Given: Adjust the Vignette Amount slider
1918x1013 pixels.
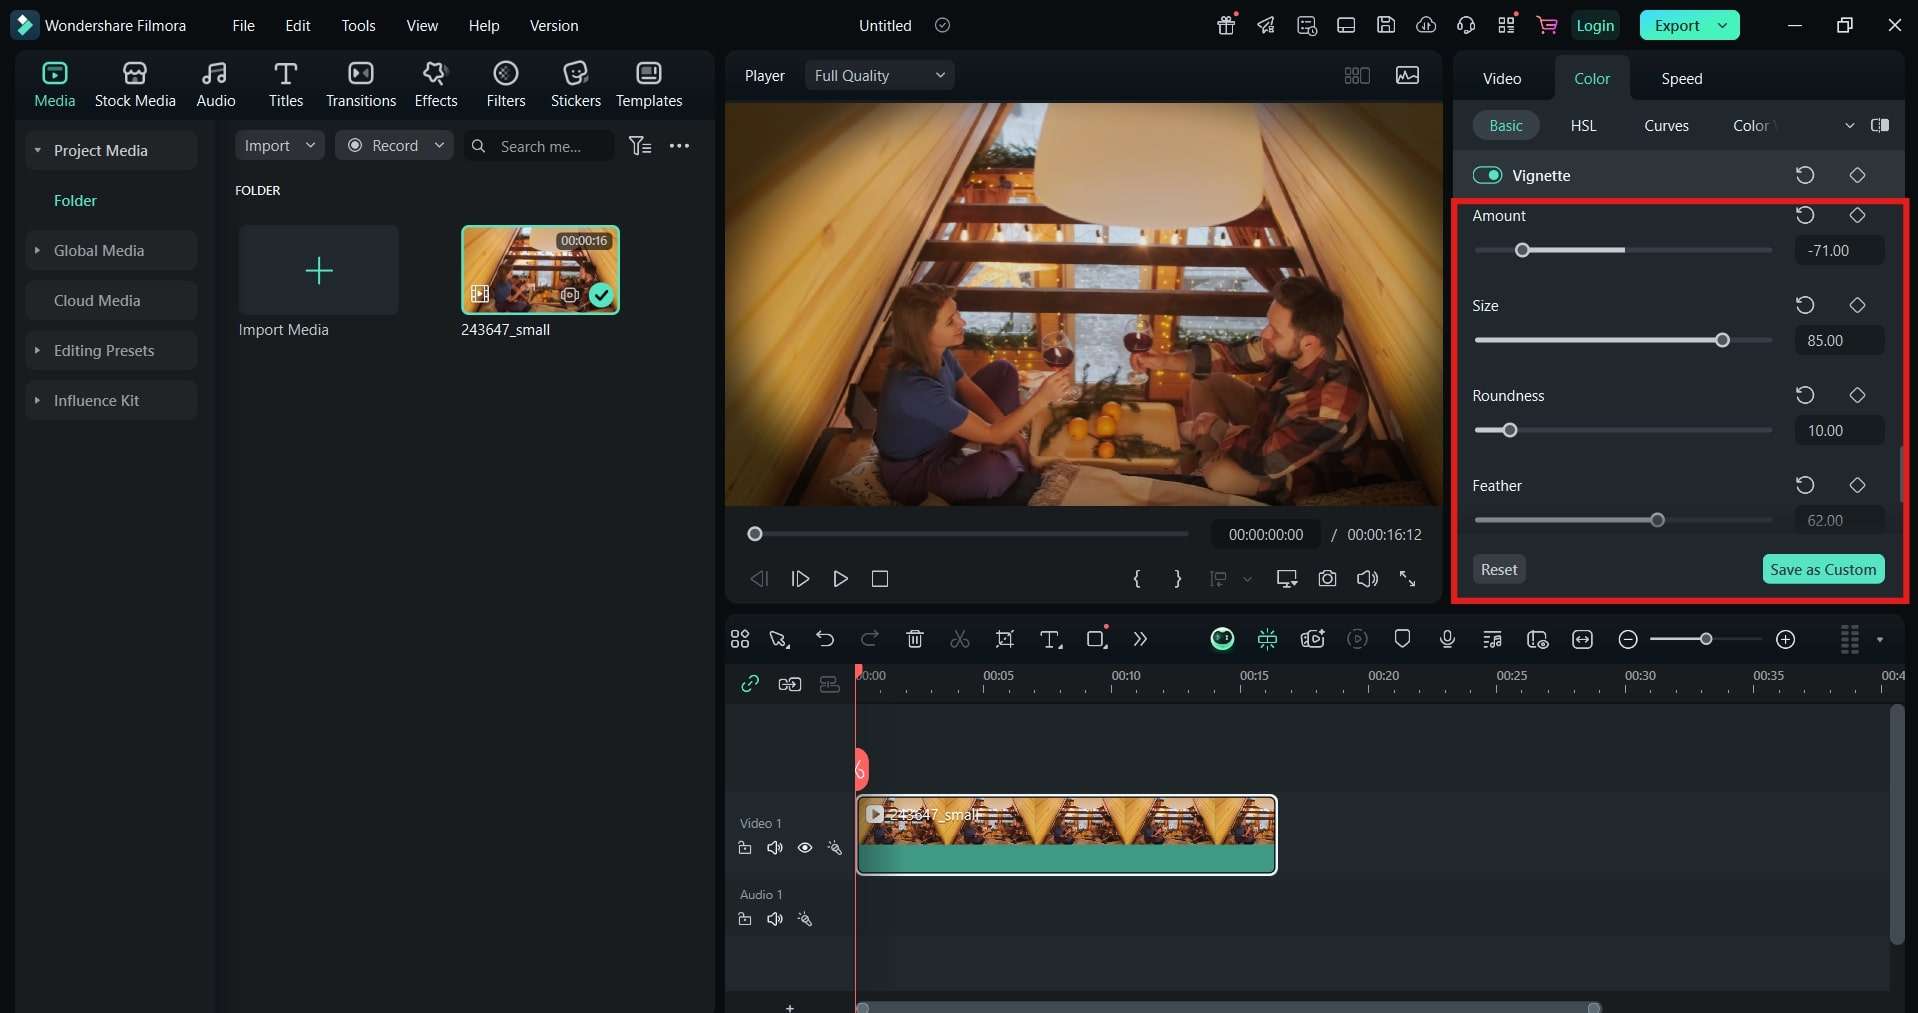Looking at the screenshot, I should pos(1522,250).
